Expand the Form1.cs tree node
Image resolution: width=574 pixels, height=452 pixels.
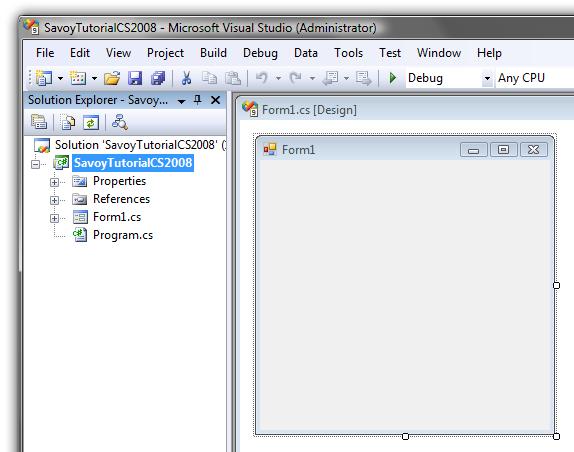point(54,218)
